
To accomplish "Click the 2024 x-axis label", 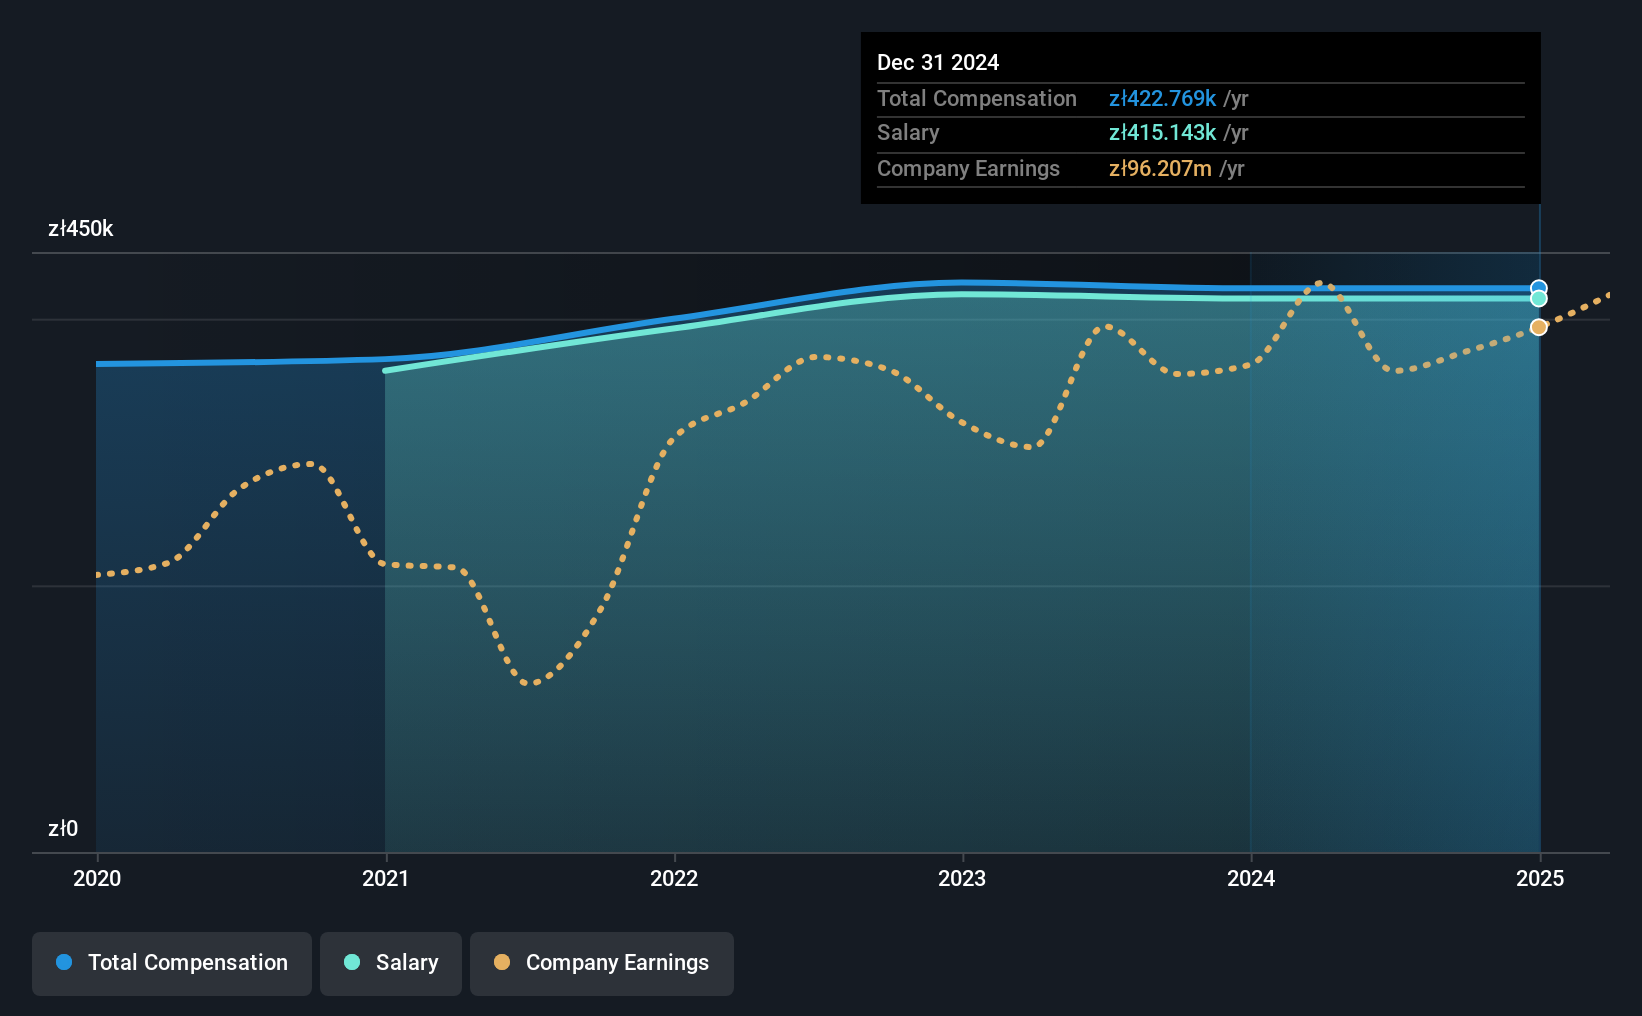I will pyautogui.click(x=1251, y=878).
